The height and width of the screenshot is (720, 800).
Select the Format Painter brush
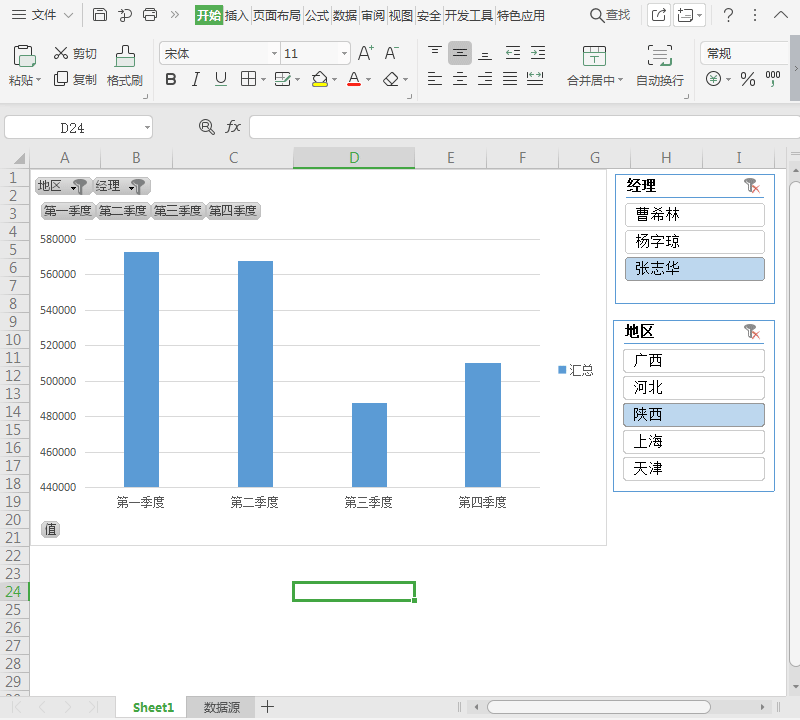point(124,56)
